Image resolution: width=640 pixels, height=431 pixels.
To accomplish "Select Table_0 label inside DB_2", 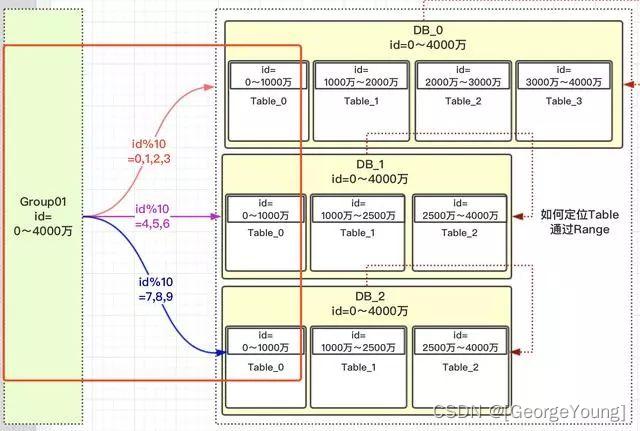I will tap(266, 367).
